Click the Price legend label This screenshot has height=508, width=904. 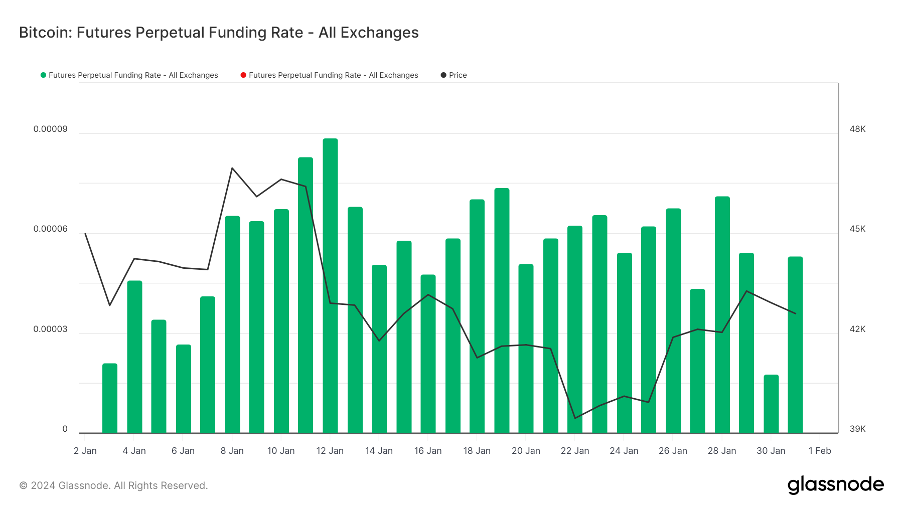(x=458, y=75)
